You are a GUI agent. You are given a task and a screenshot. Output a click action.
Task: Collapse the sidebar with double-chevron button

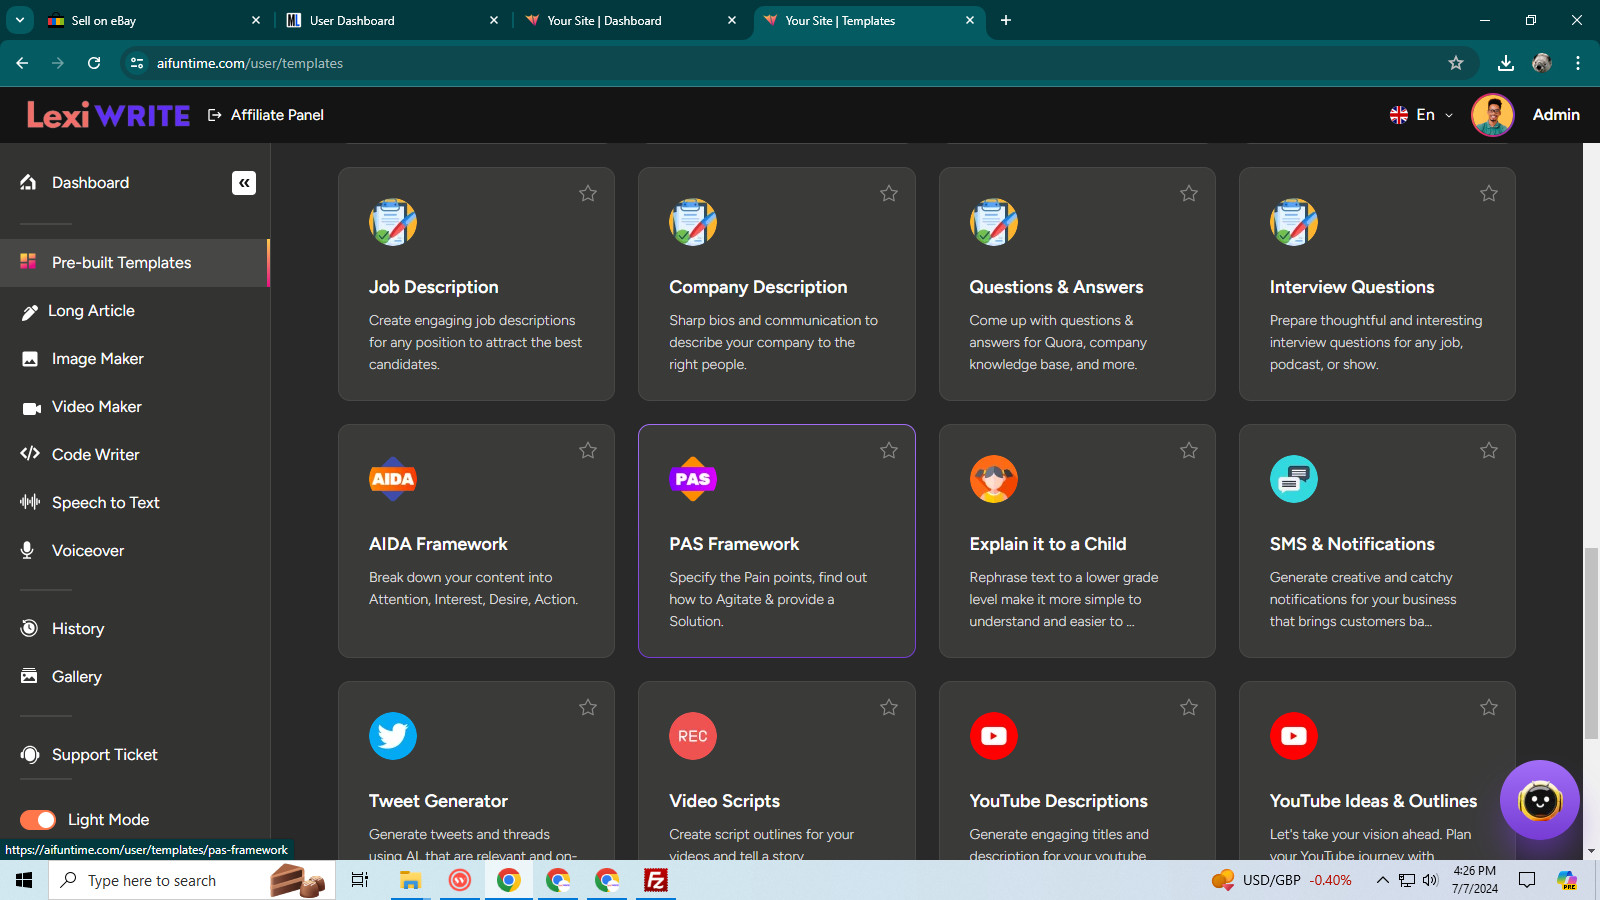(x=244, y=183)
